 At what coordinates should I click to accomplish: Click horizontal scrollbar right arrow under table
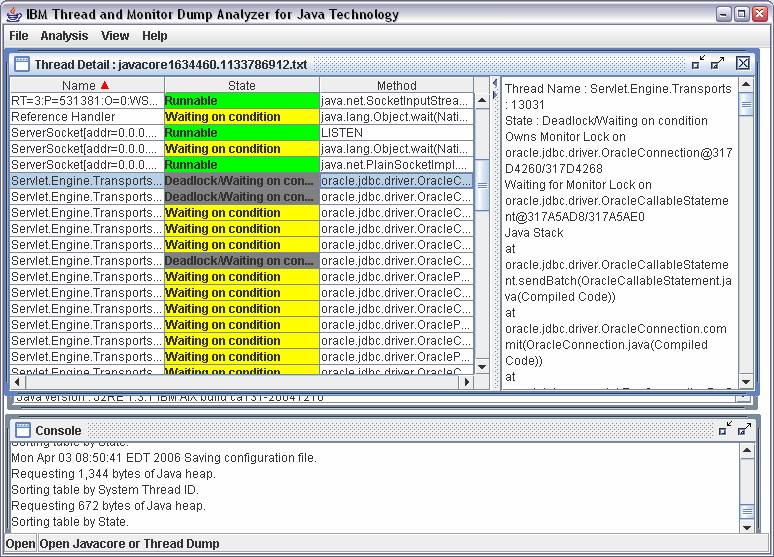coord(466,382)
